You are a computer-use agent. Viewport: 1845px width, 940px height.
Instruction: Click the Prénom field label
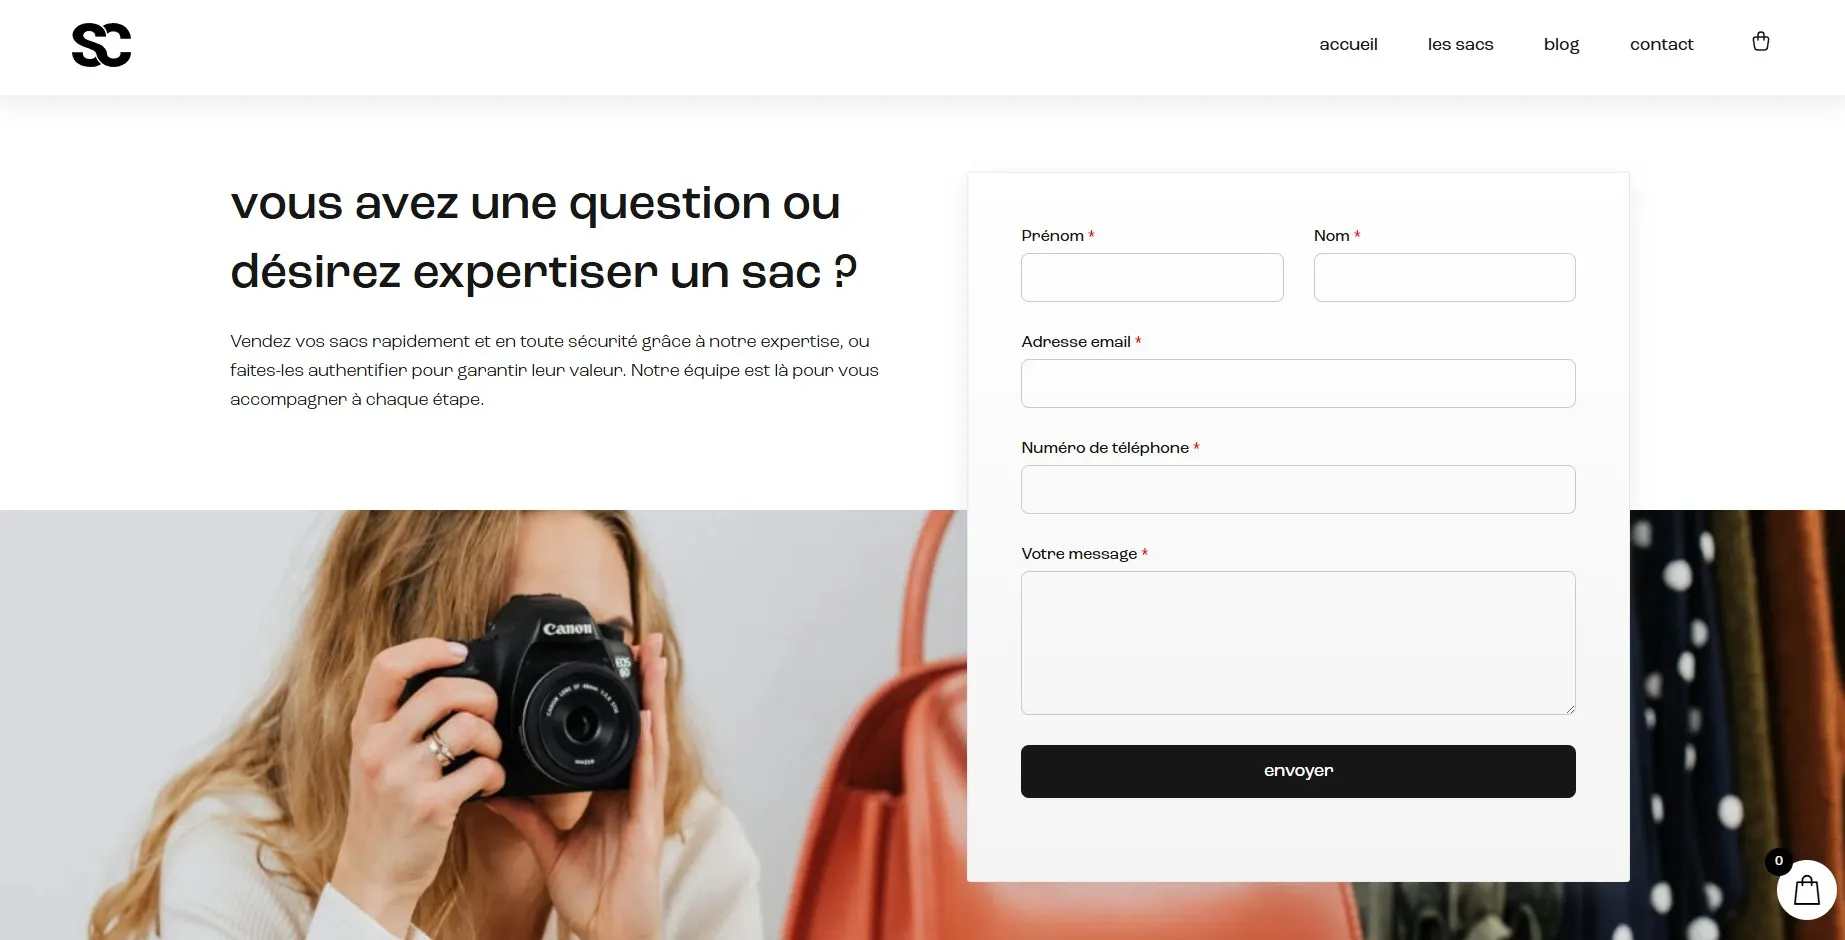pos(1052,236)
